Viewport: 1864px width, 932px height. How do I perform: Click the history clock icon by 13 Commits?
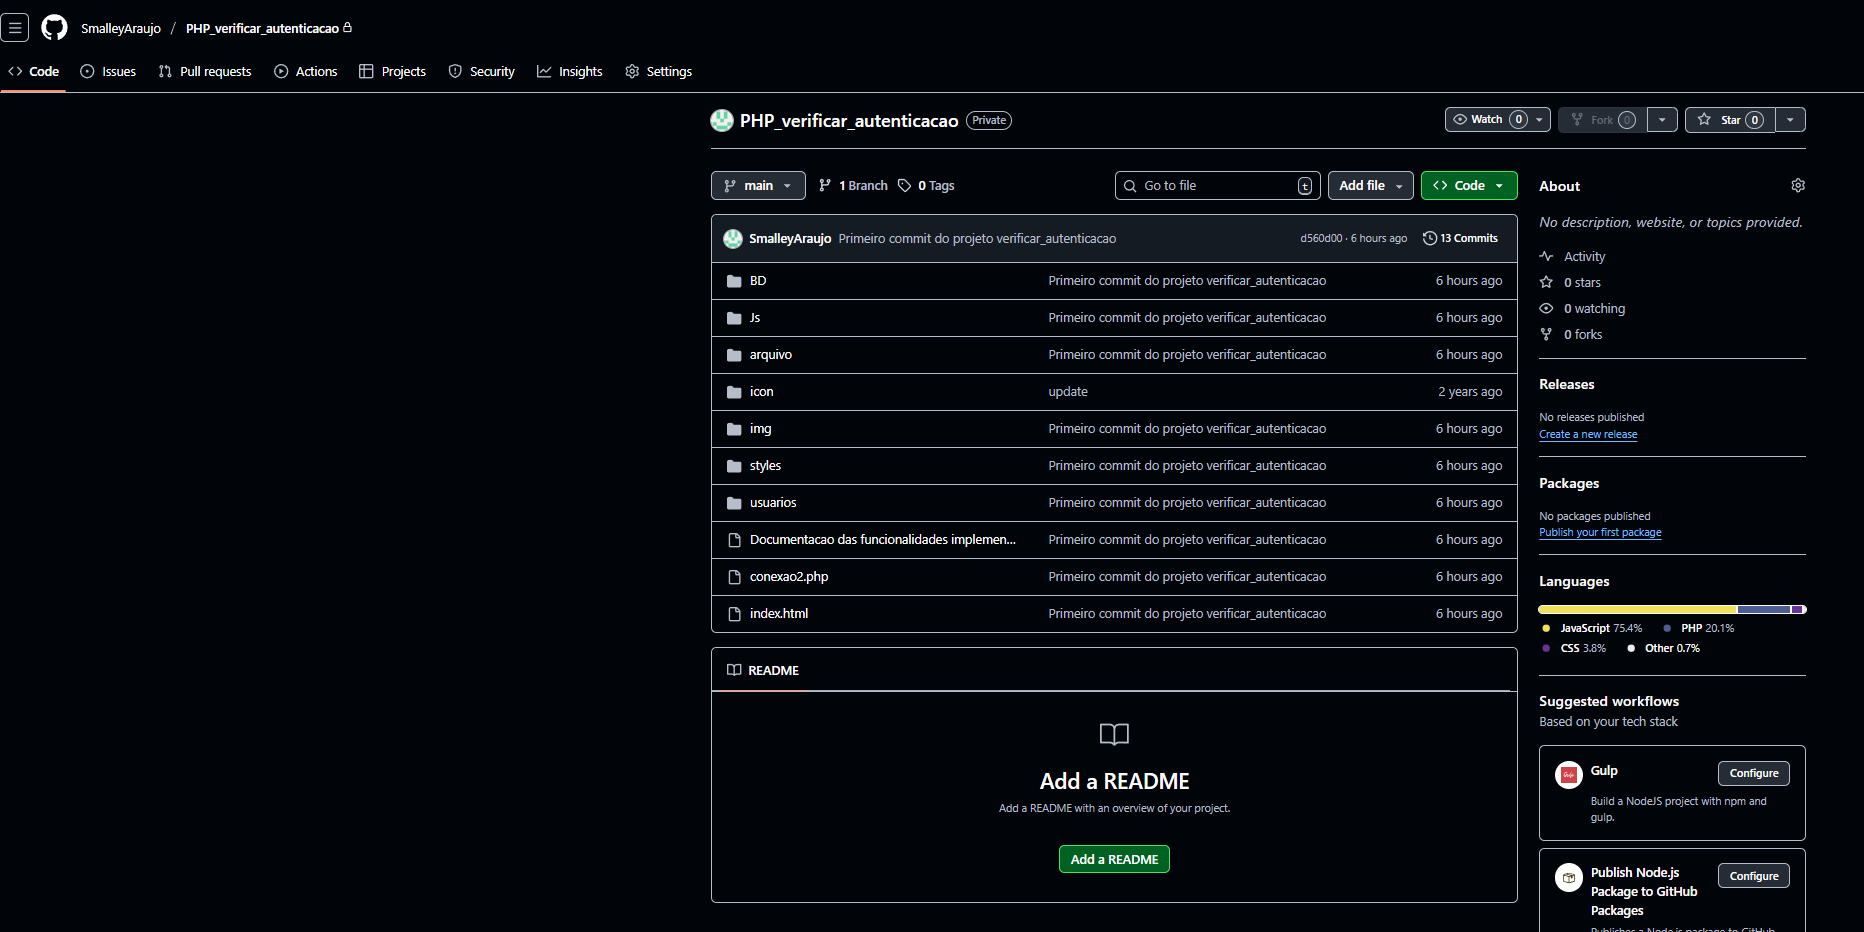pos(1430,238)
